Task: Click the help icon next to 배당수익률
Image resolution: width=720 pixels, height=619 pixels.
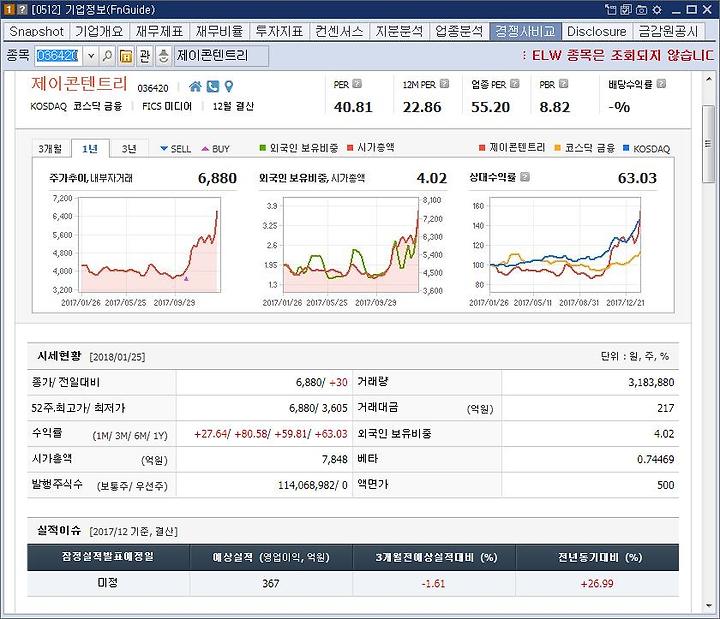Action: 661,84
